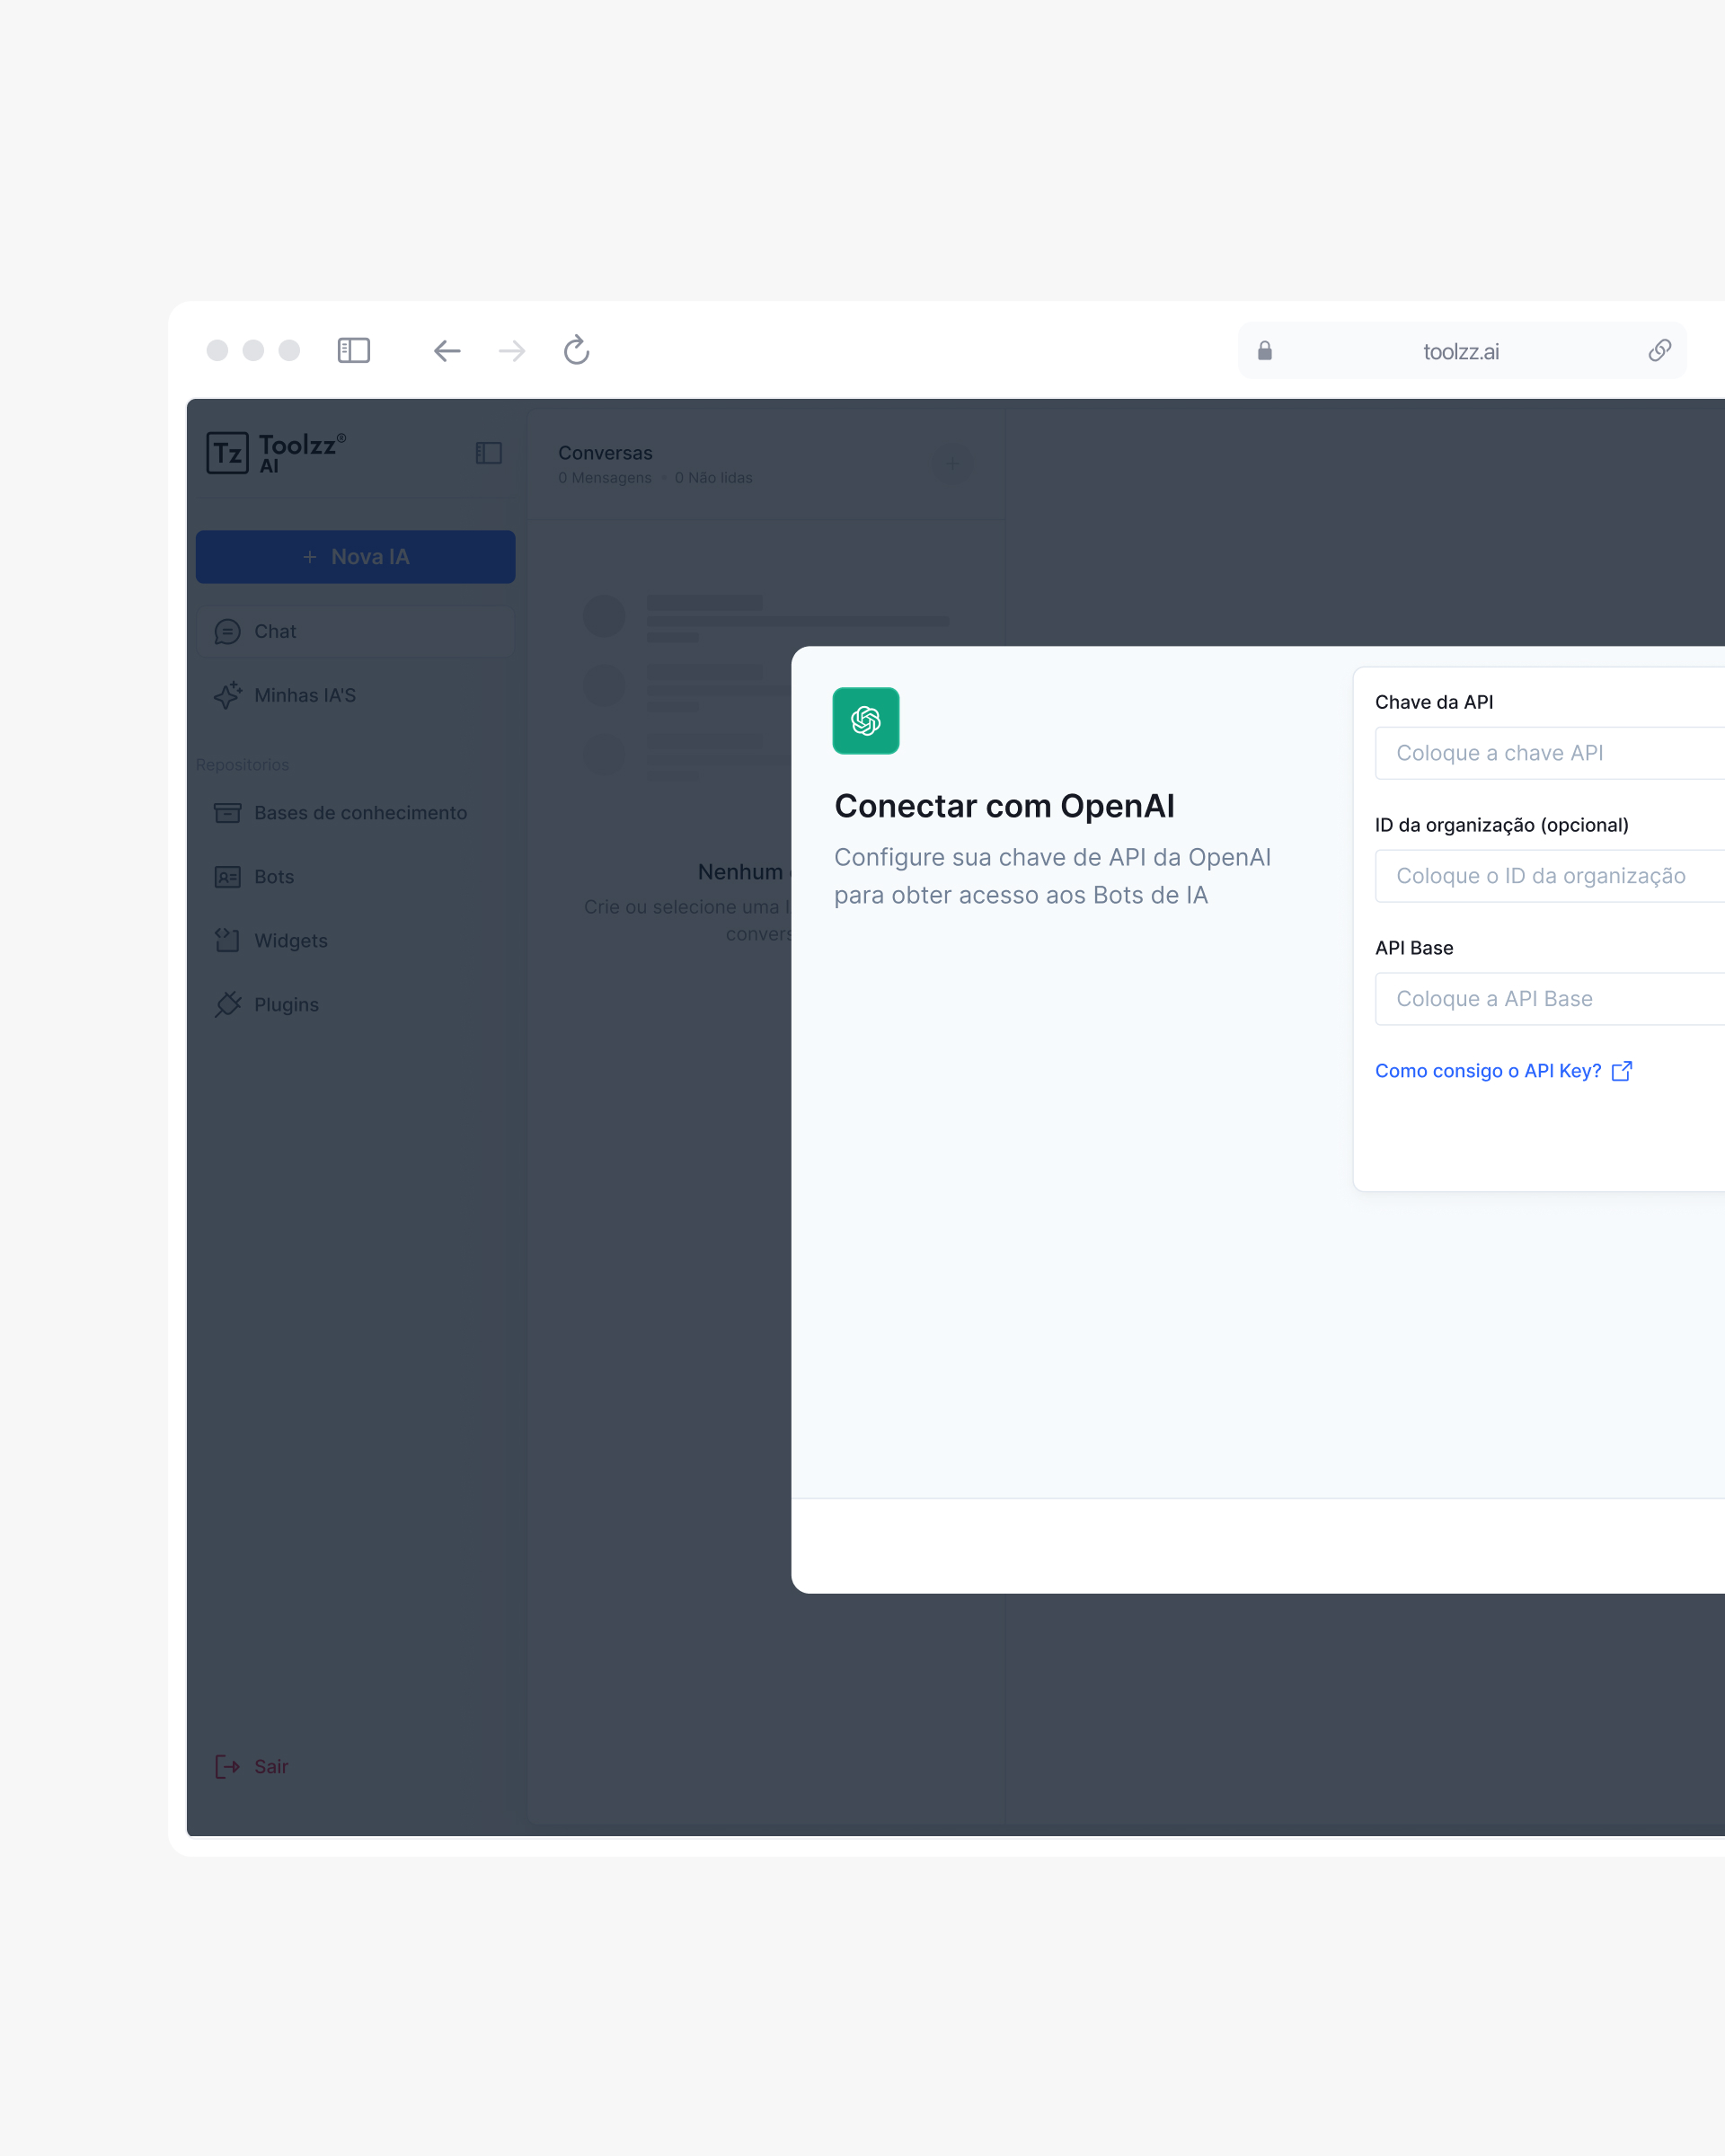
Task: Click the lock icon in address bar
Action: click(x=1264, y=351)
